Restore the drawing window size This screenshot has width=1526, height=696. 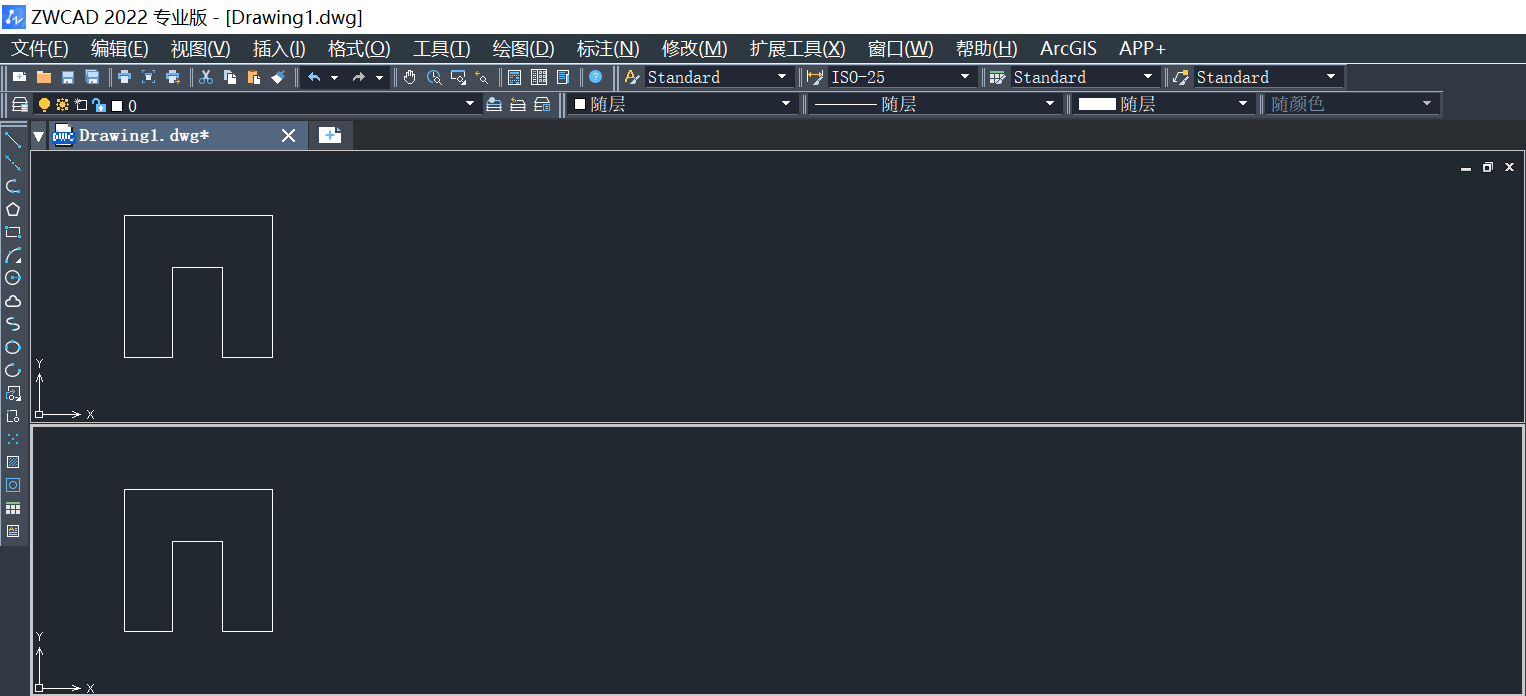point(1488,167)
